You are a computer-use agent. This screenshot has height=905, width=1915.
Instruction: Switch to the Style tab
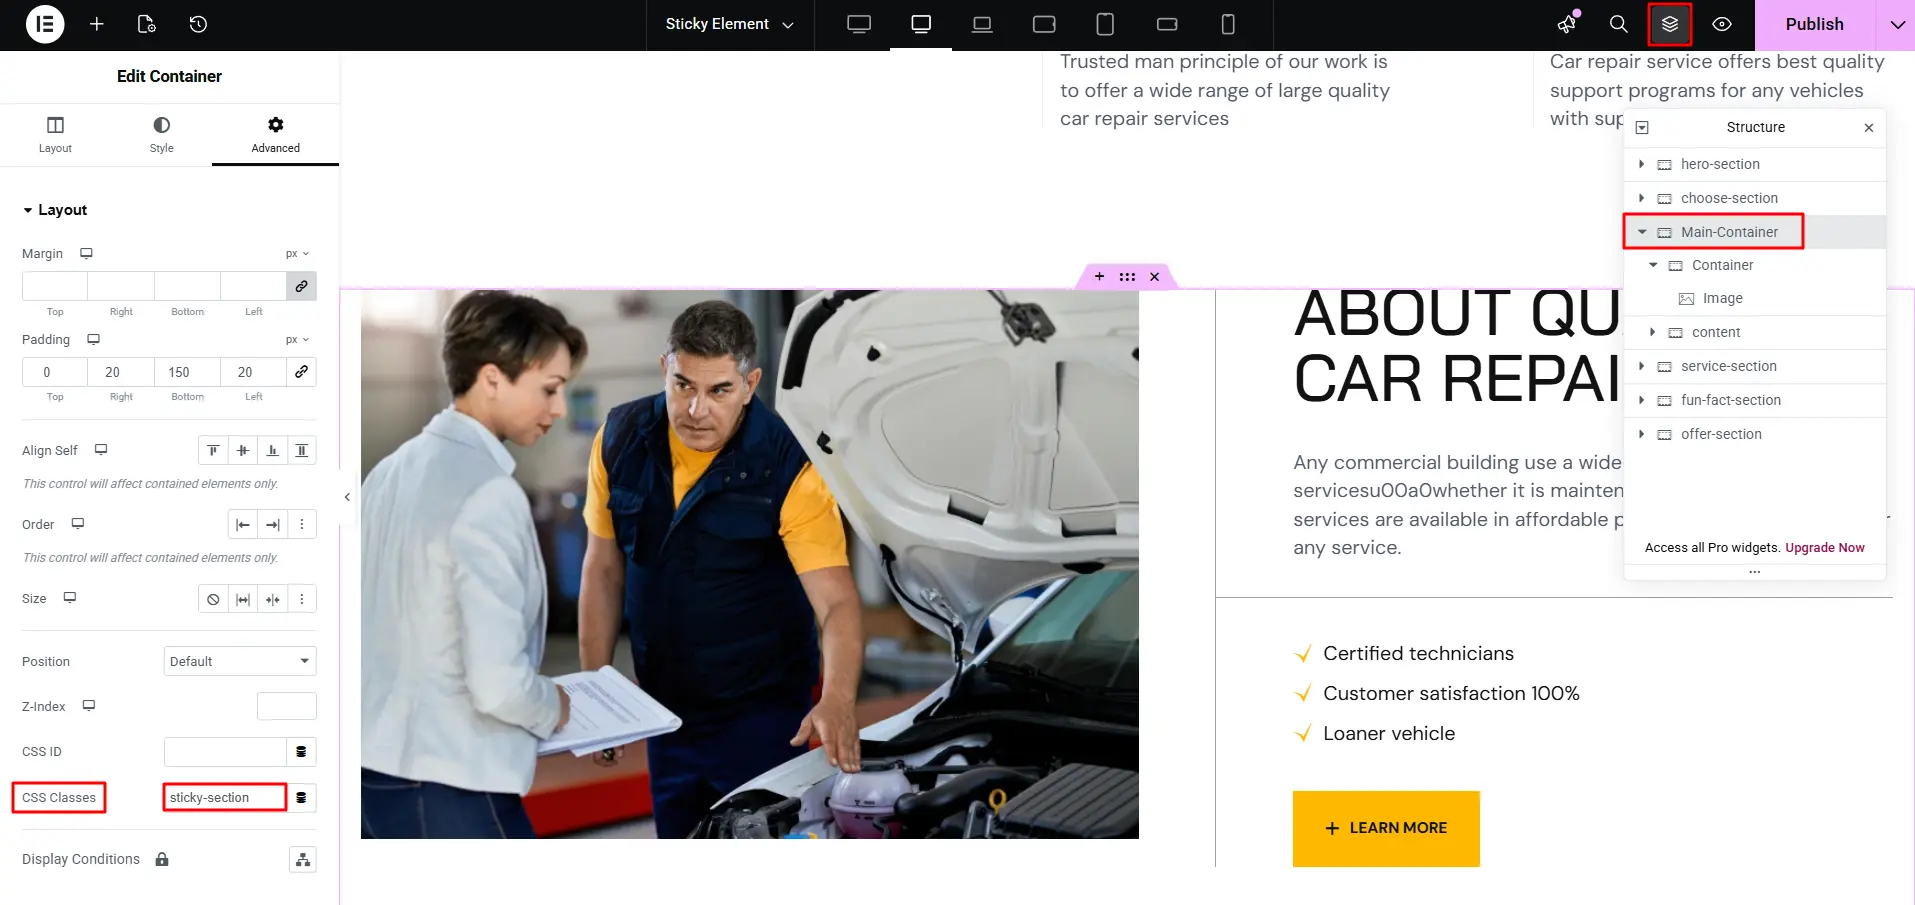161,134
